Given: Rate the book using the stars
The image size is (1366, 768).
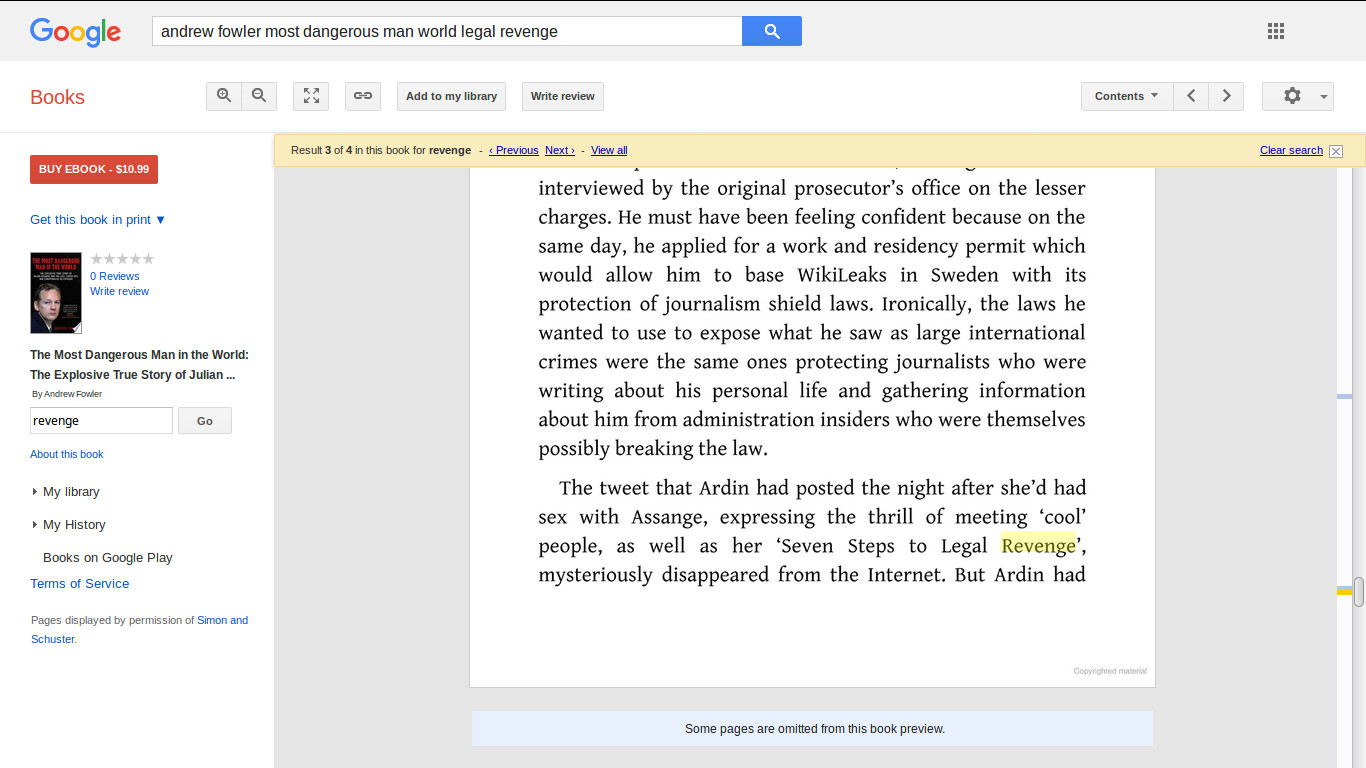Looking at the screenshot, I should pos(122,259).
